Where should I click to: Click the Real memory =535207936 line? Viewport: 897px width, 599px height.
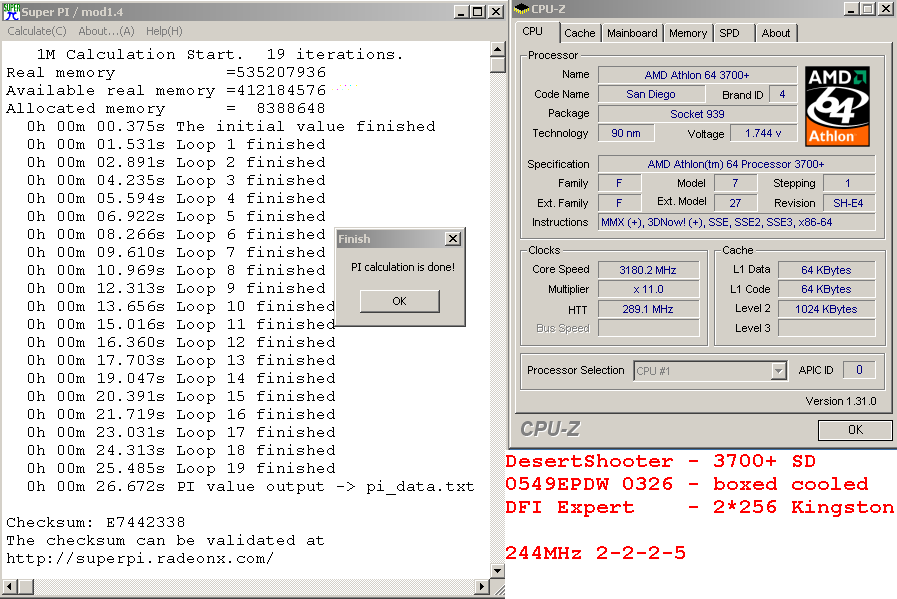[166, 73]
